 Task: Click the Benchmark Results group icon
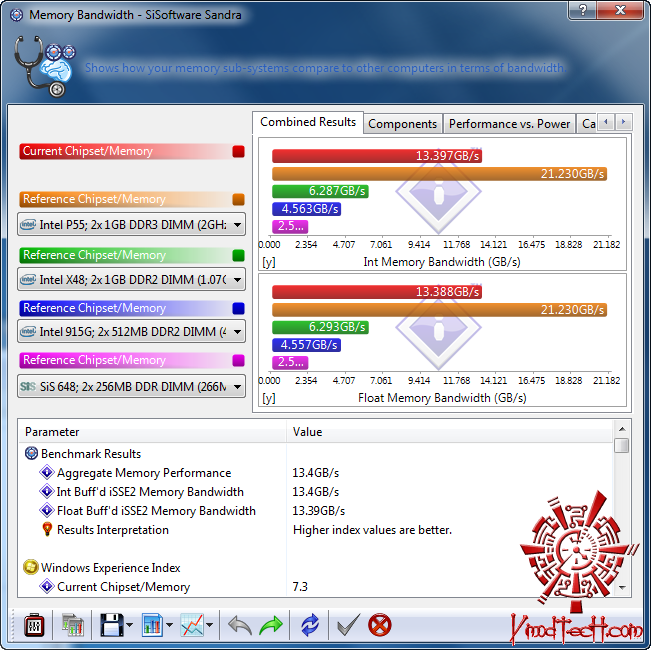[x=31, y=453]
